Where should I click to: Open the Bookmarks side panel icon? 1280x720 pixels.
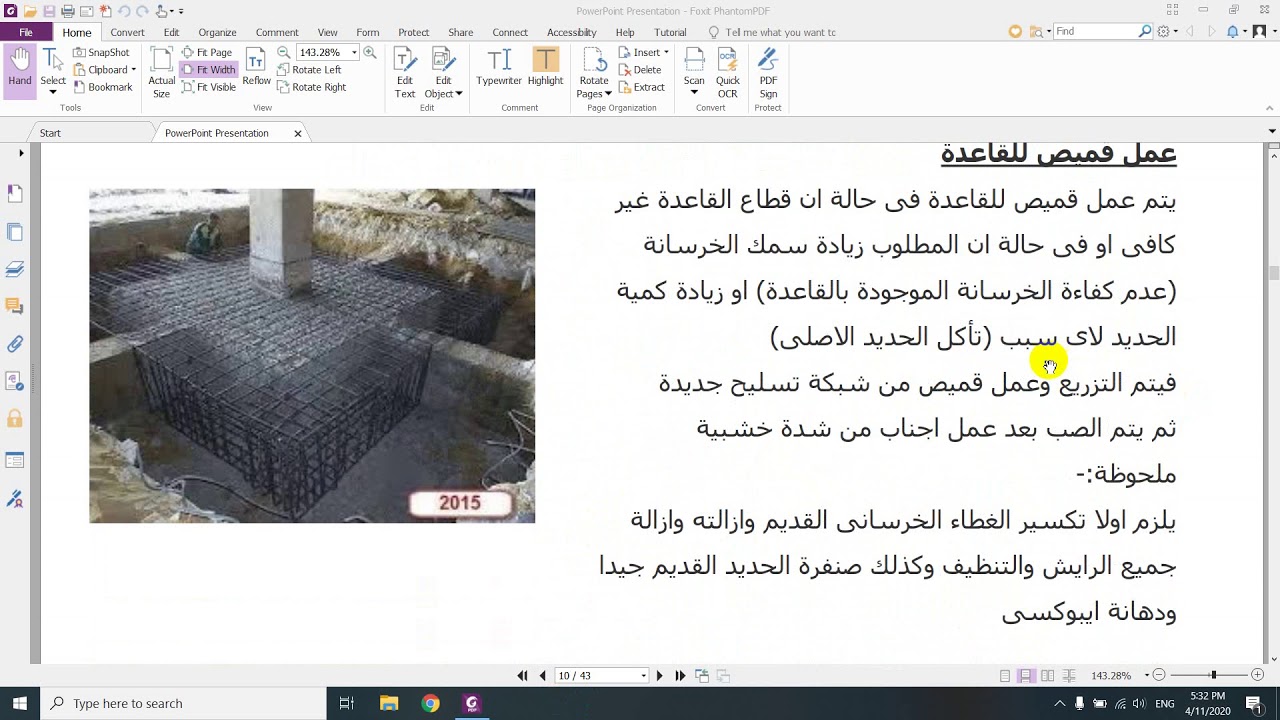coord(15,193)
